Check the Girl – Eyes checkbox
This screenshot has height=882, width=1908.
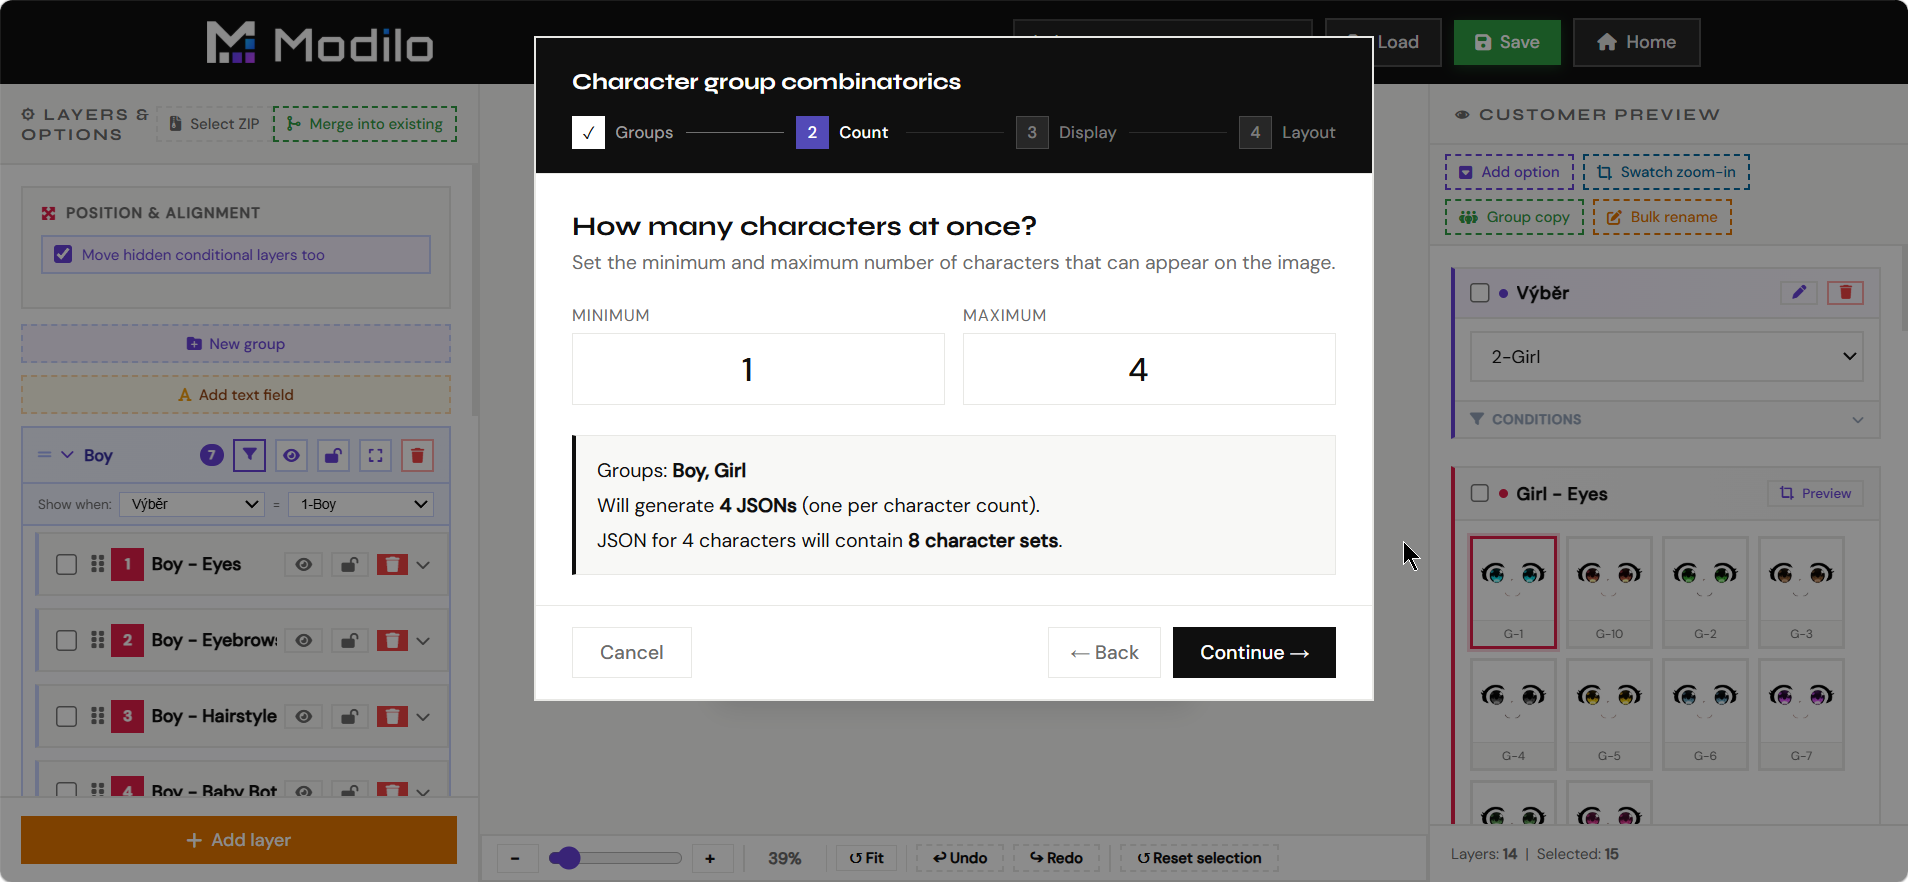point(1480,493)
